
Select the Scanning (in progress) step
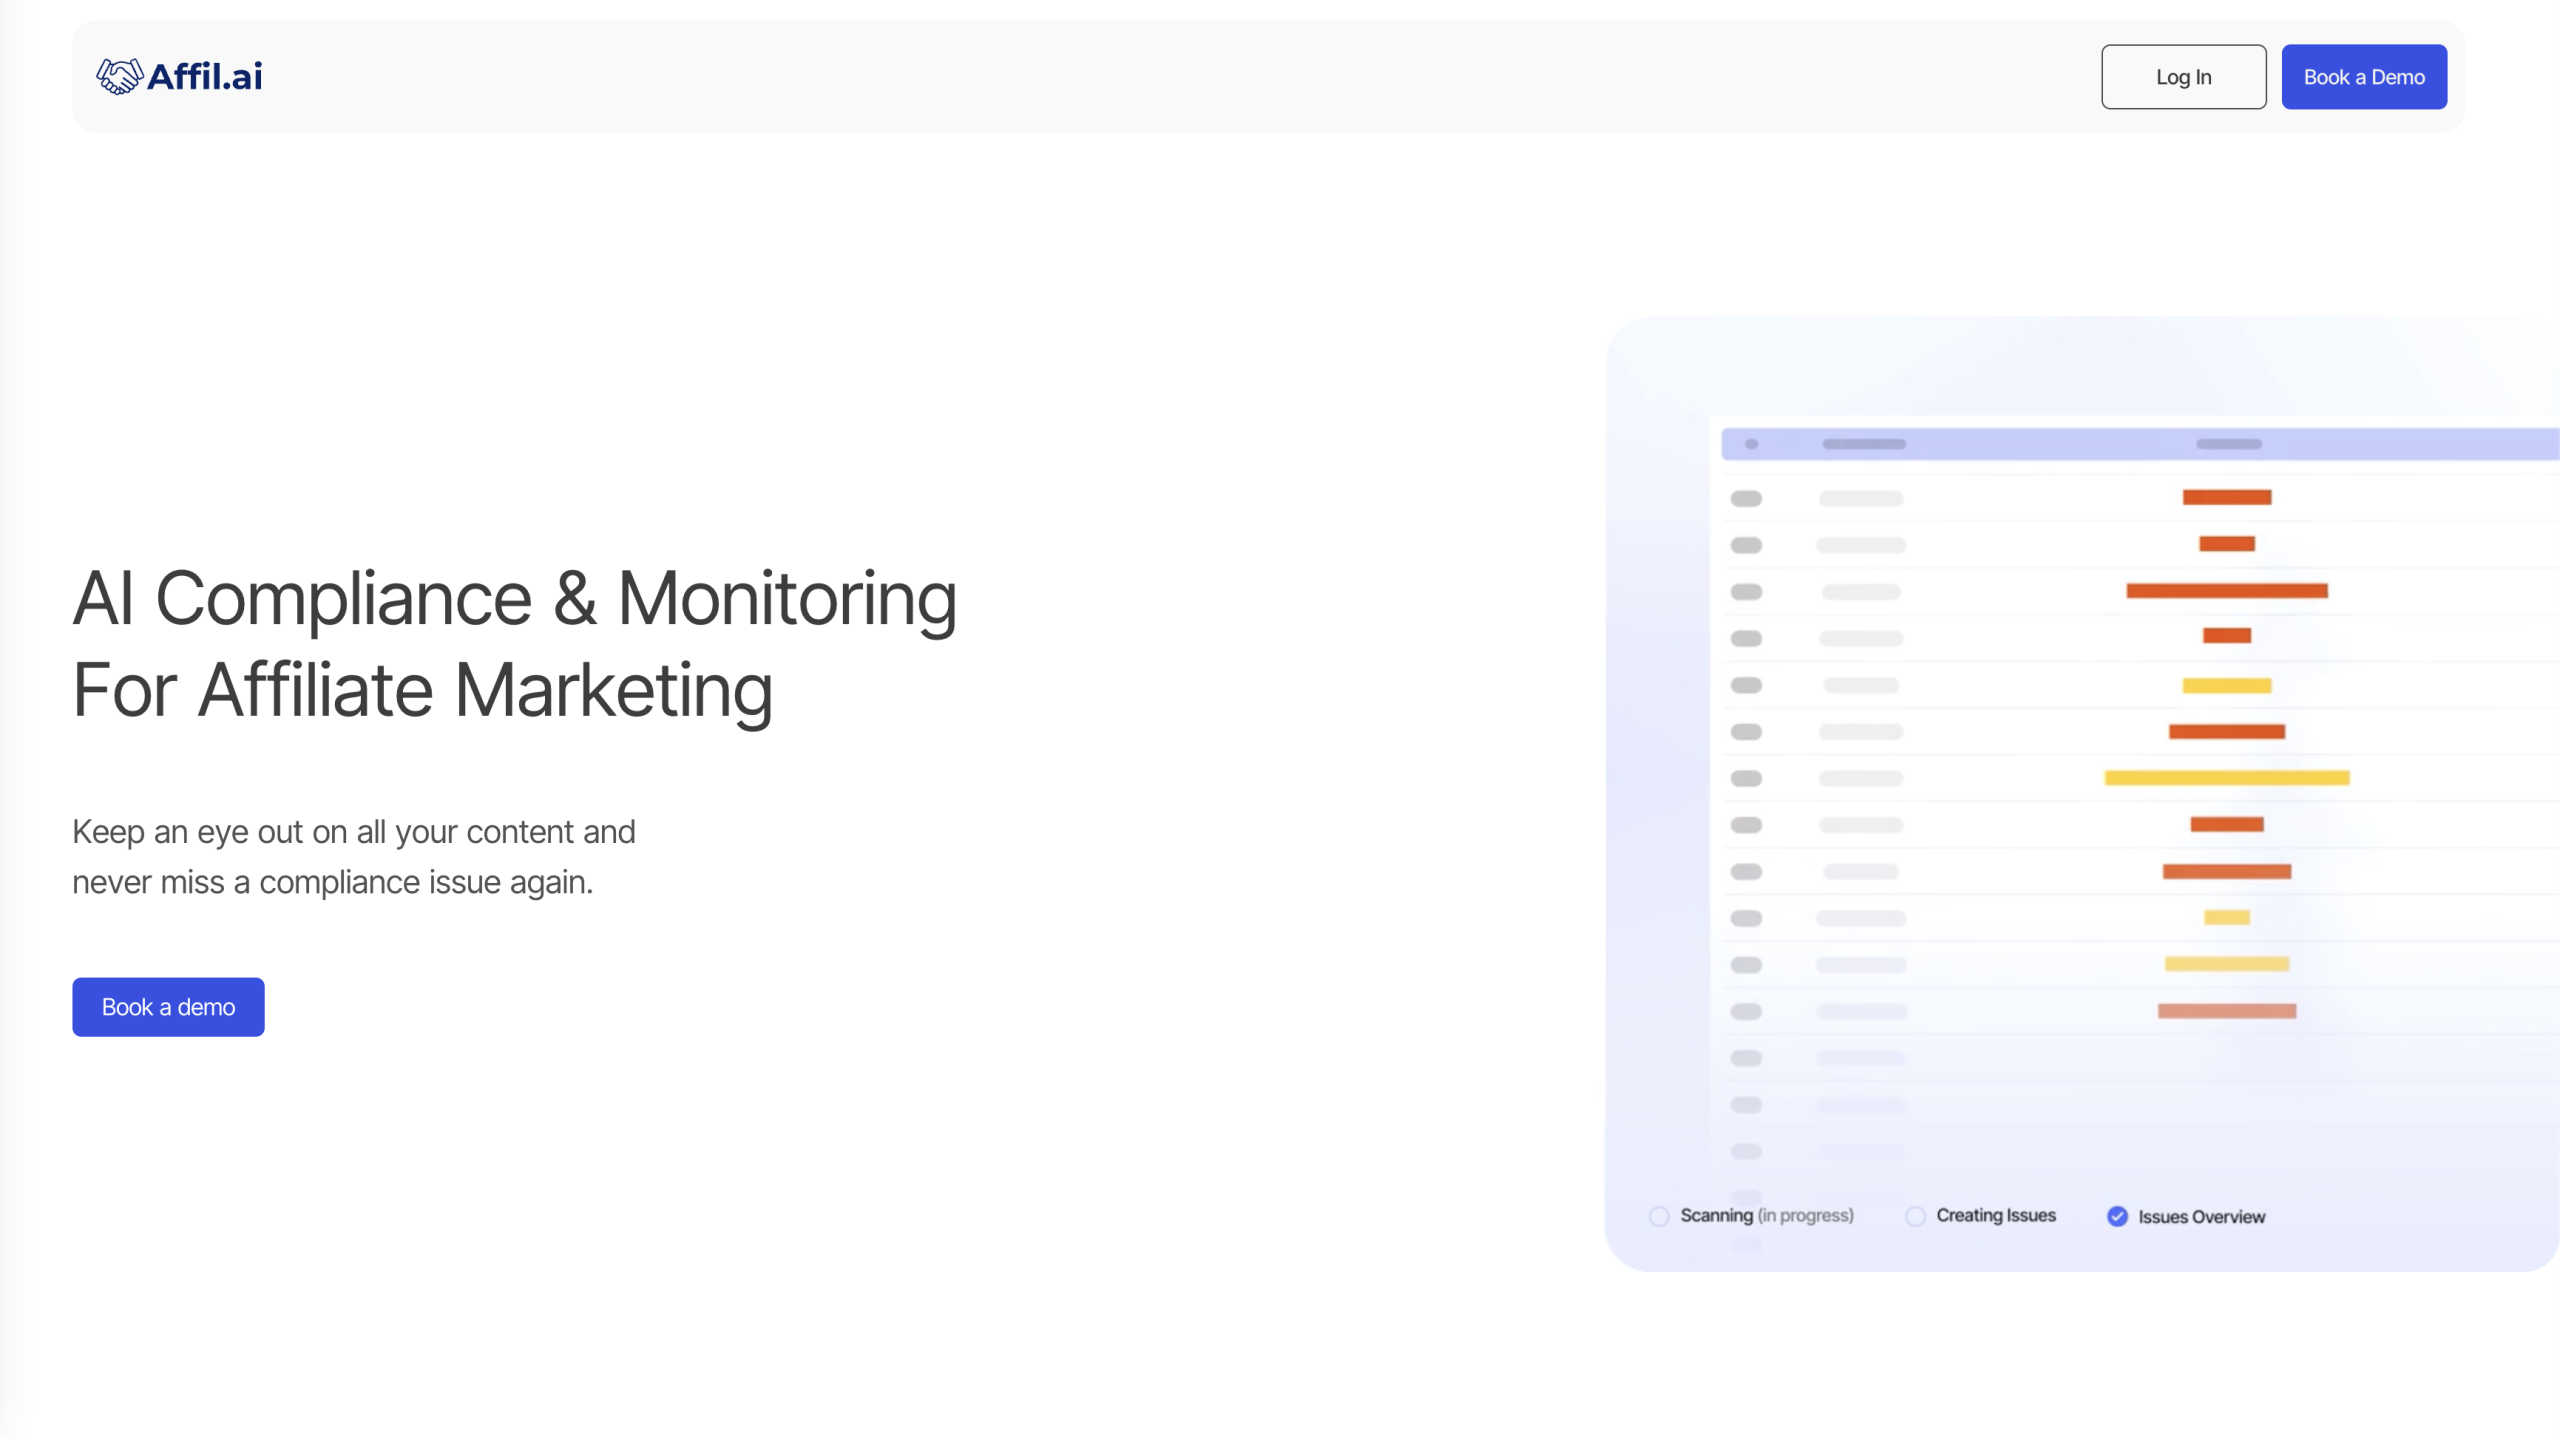click(x=1751, y=1215)
